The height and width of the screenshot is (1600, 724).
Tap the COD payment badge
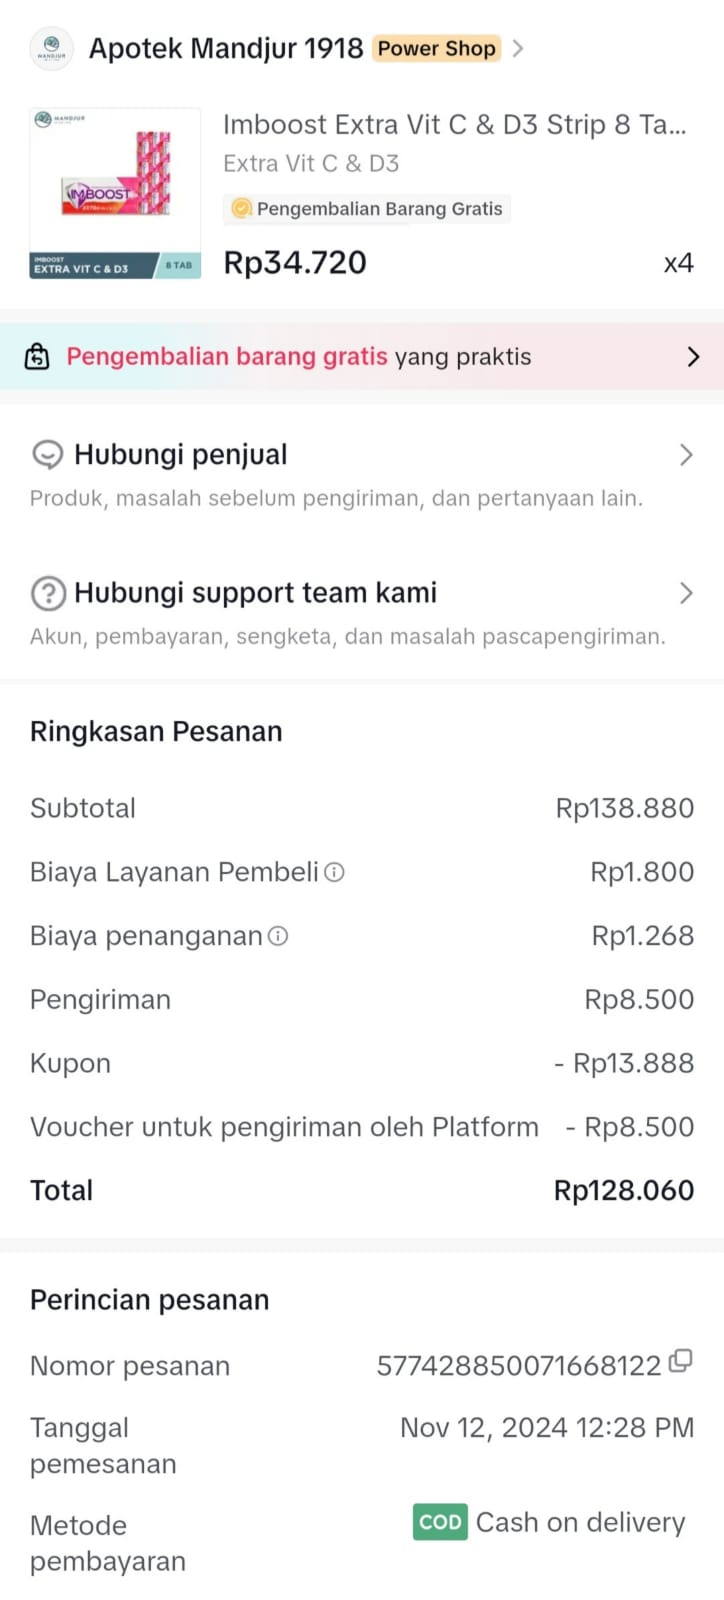tap(440, 1522)
